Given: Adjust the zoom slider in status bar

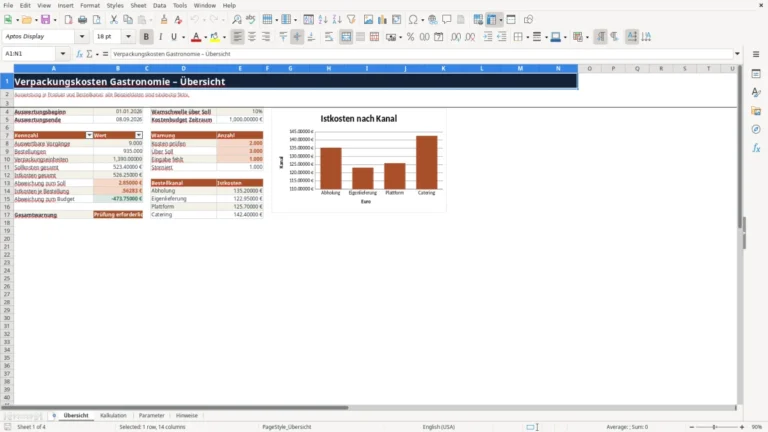Looking at the screenshot, I should pyautogui.click(x=715, y=427).
